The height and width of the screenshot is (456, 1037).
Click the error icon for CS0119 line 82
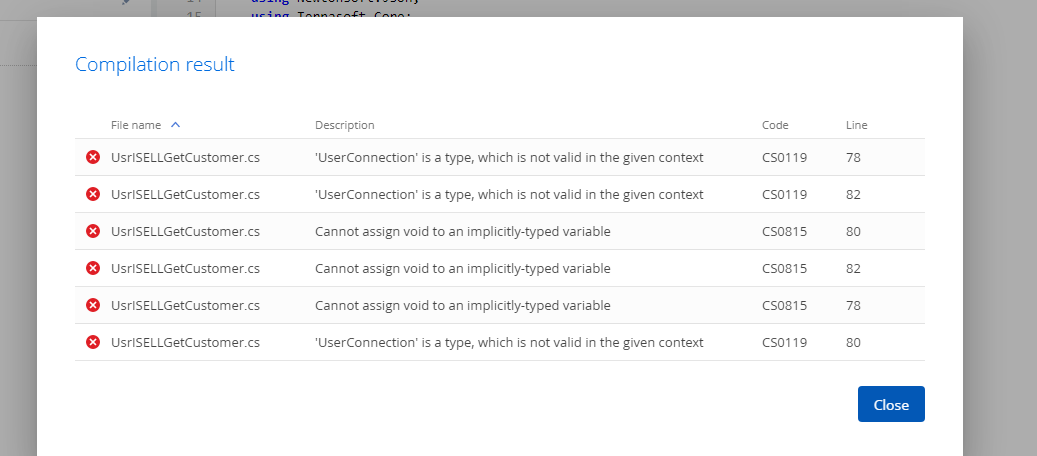click(x=93, y=195)
